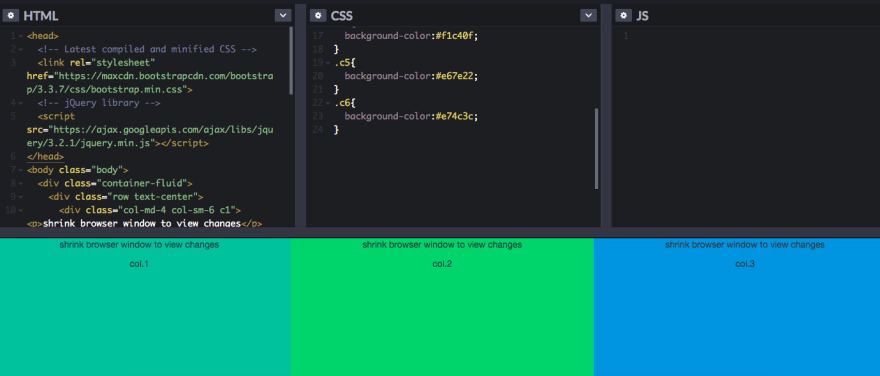Fold the .c5 rule on line 19
Viewport: 880px width, 376px height.
point(328,63)
